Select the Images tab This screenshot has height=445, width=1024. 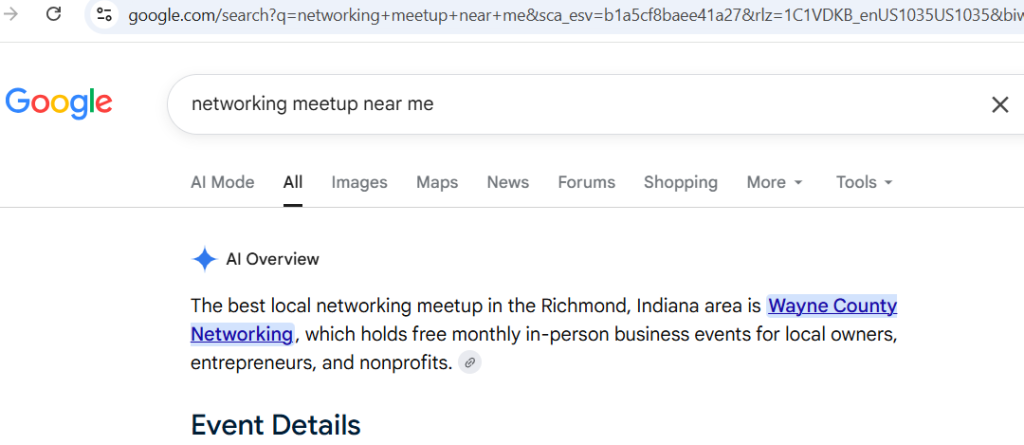pos(359,182)
